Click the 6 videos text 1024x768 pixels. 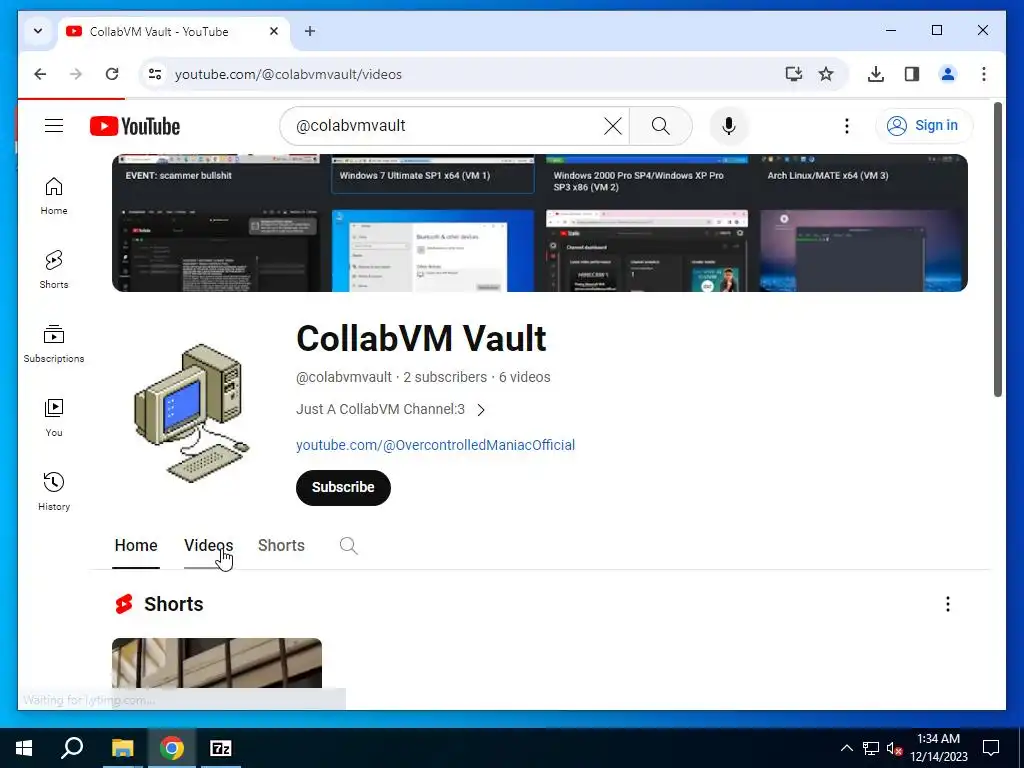point(524,377)
